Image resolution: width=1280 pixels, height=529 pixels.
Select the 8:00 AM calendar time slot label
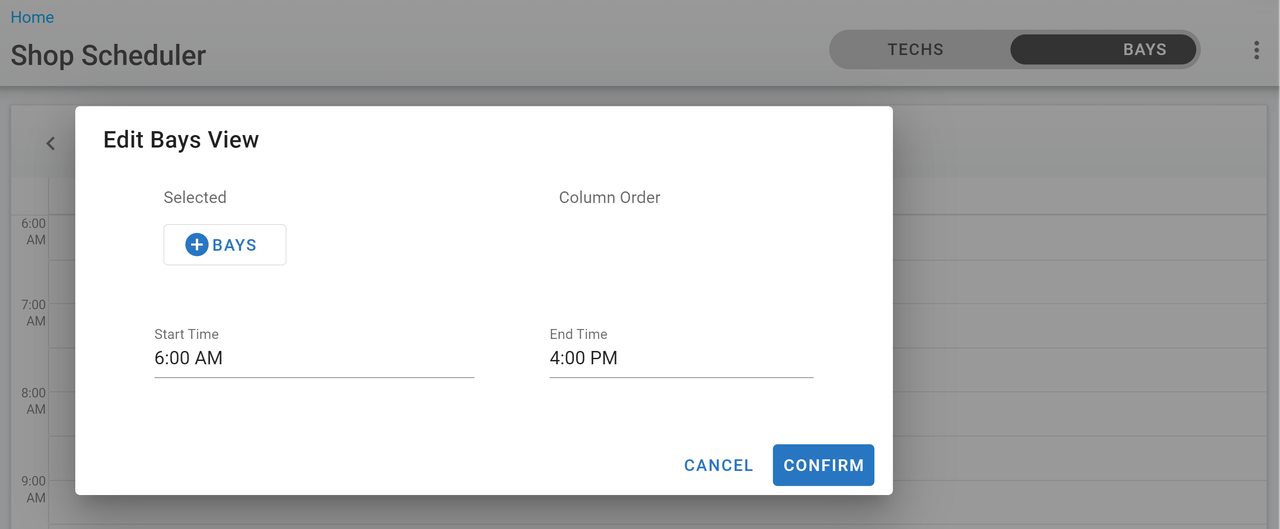point(34,401)
